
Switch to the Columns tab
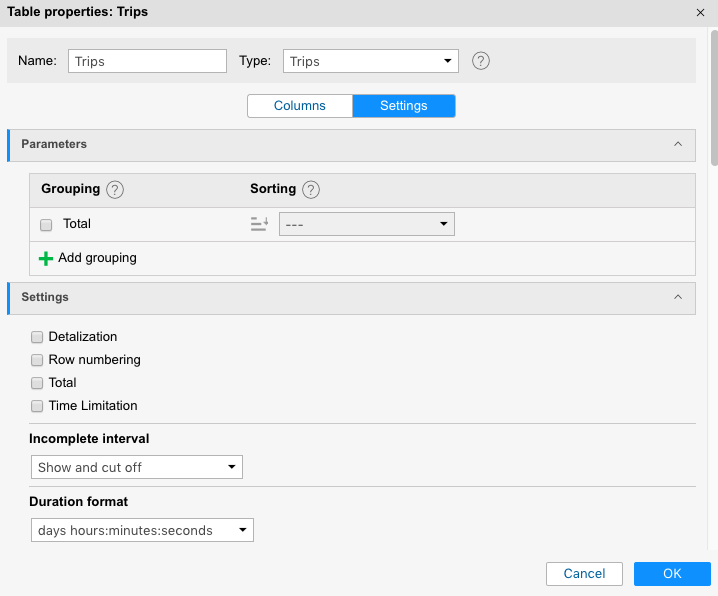[300, 106]
